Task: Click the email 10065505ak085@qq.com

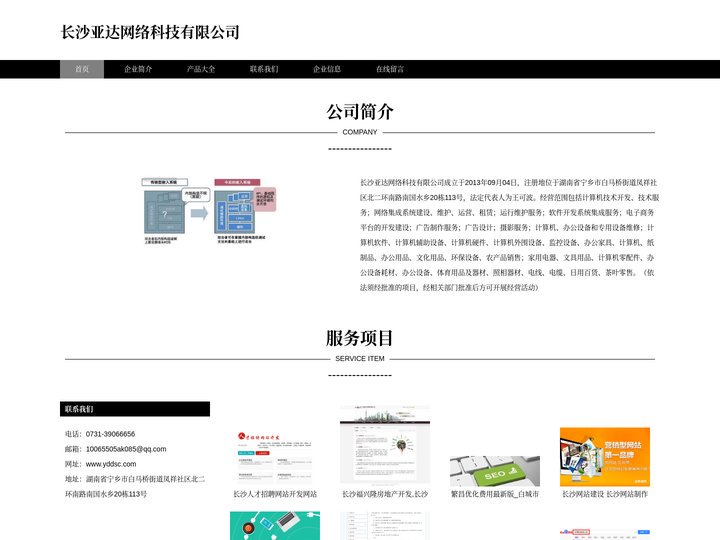Action: pos(126,449)
